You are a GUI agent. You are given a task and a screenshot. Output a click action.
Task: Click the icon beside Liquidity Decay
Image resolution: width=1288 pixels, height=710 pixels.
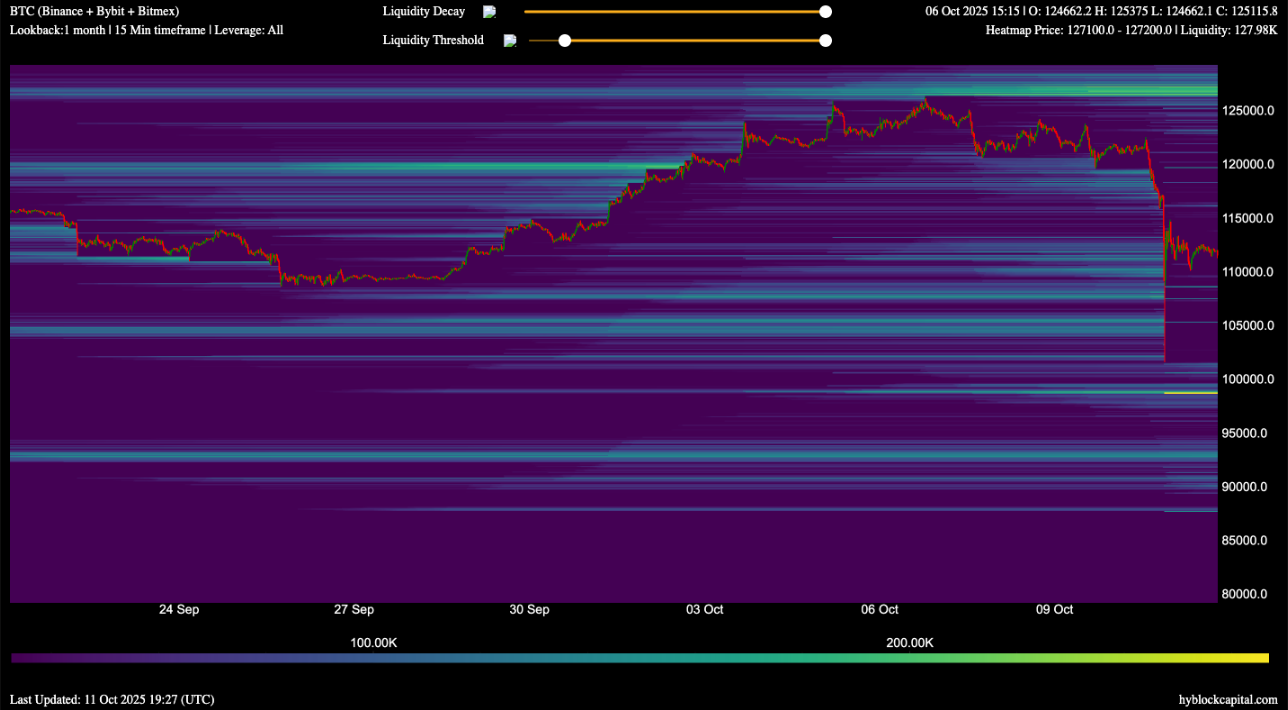489,12
